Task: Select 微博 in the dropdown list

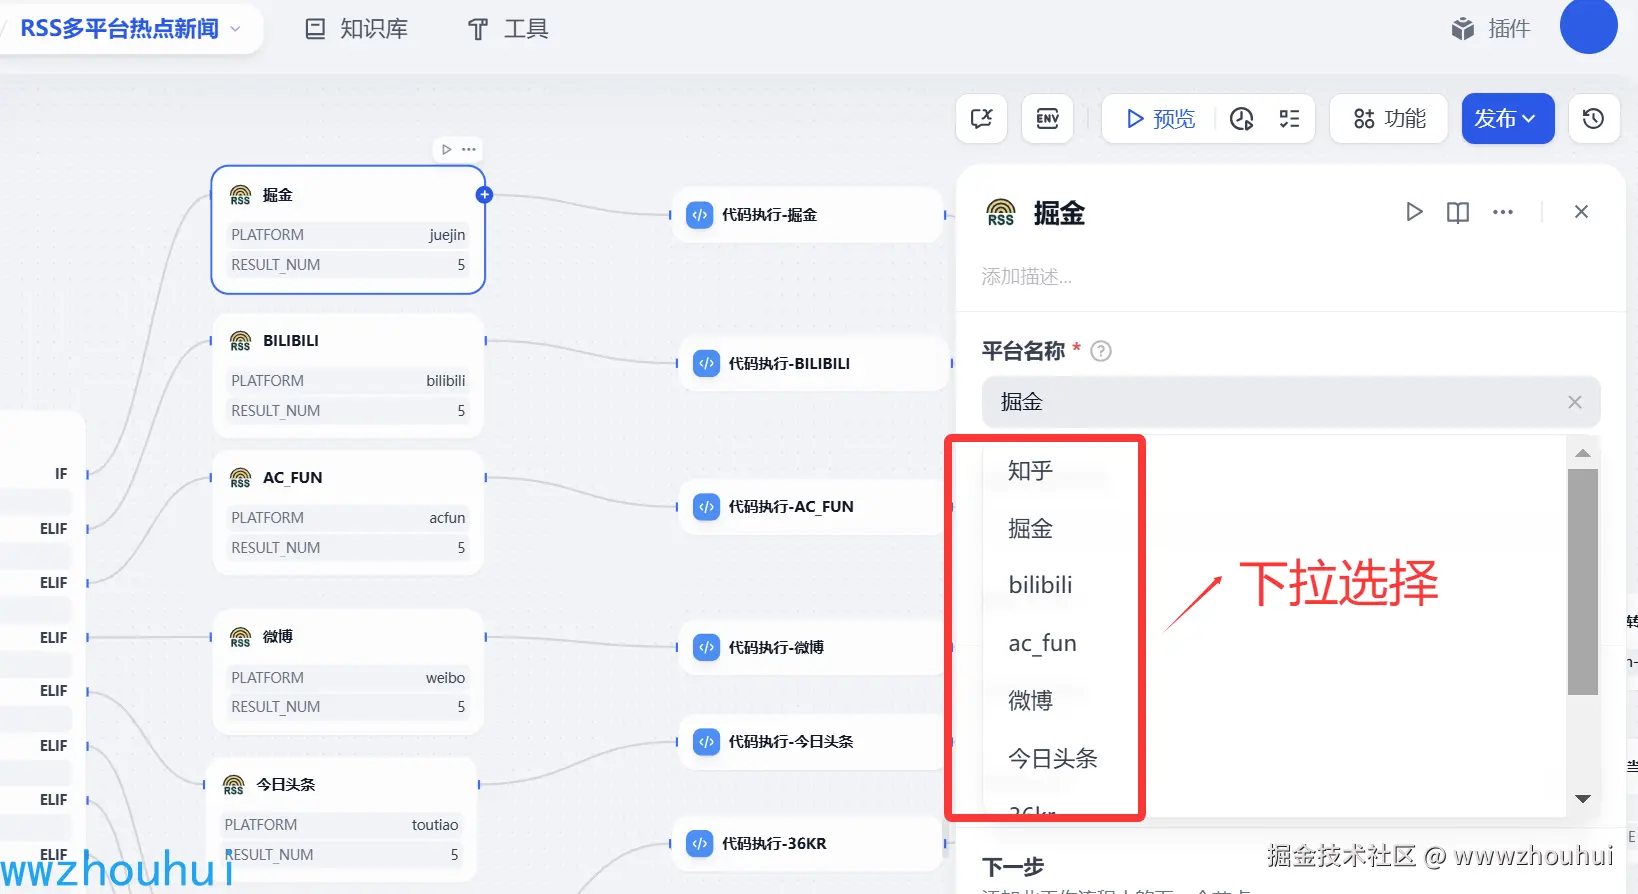Action: [x=1031, y=700]
